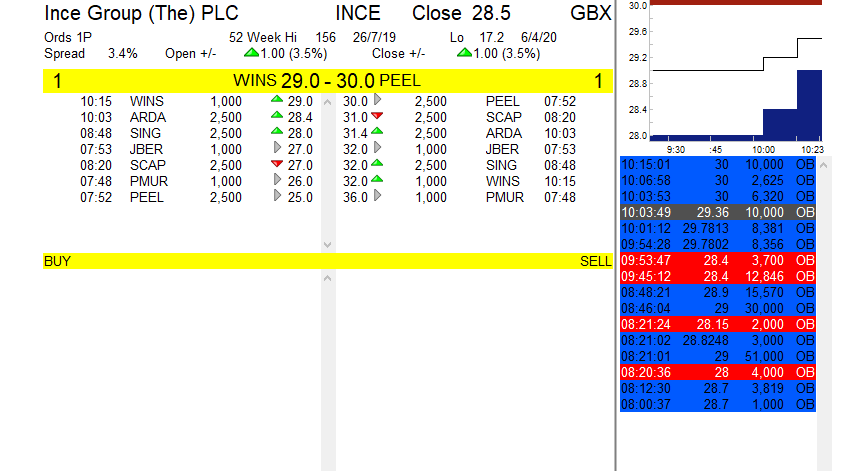Click the grey arrow beside JBER bid 27.0

(x=277, y=148)
